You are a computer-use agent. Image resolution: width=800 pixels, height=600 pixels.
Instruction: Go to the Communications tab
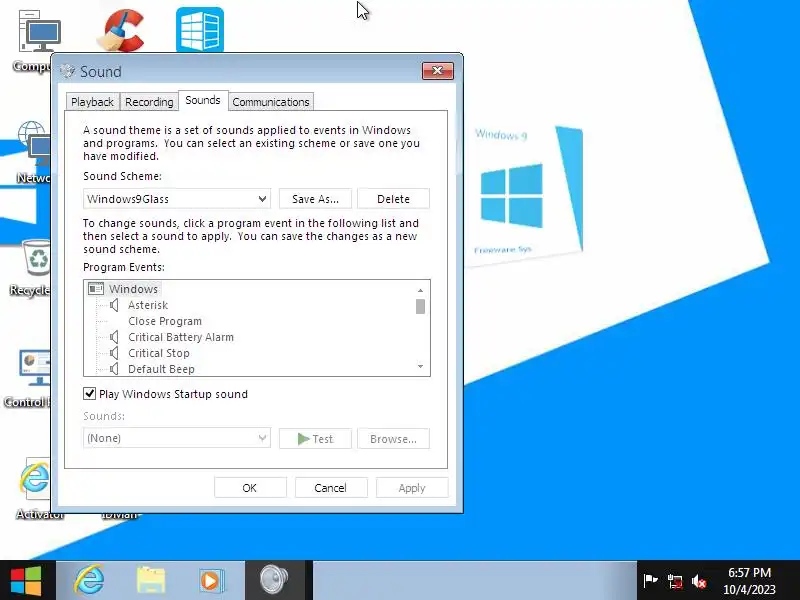tap(270, 102)
